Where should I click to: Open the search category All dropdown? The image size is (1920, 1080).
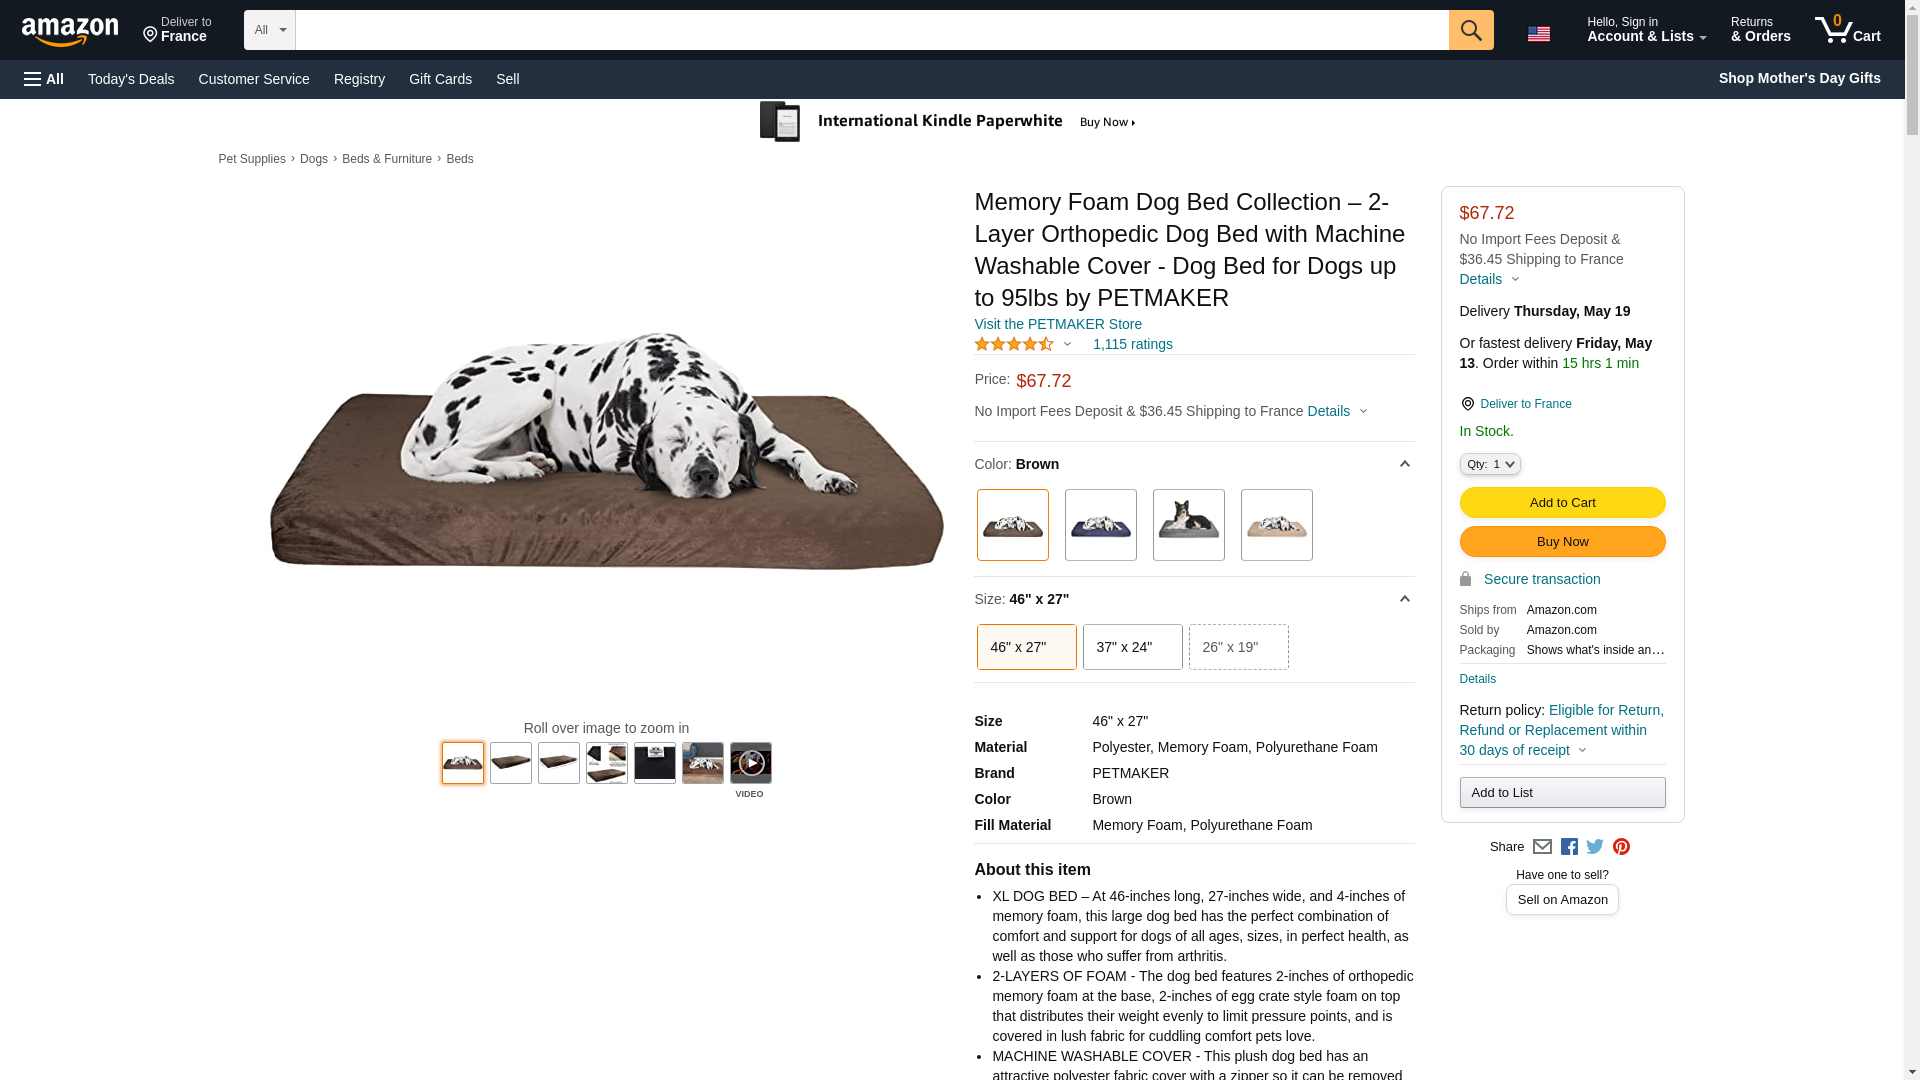click(269, 30)
